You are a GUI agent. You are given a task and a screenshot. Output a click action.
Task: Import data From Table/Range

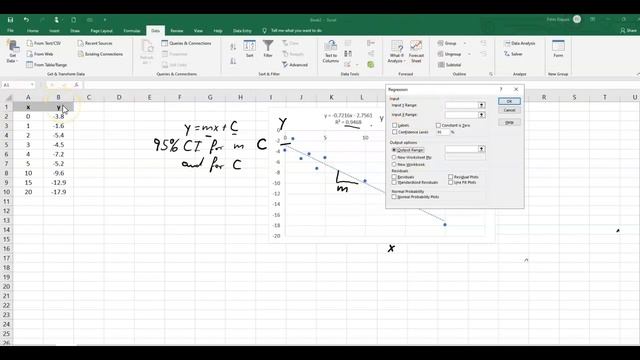(47, 64)
